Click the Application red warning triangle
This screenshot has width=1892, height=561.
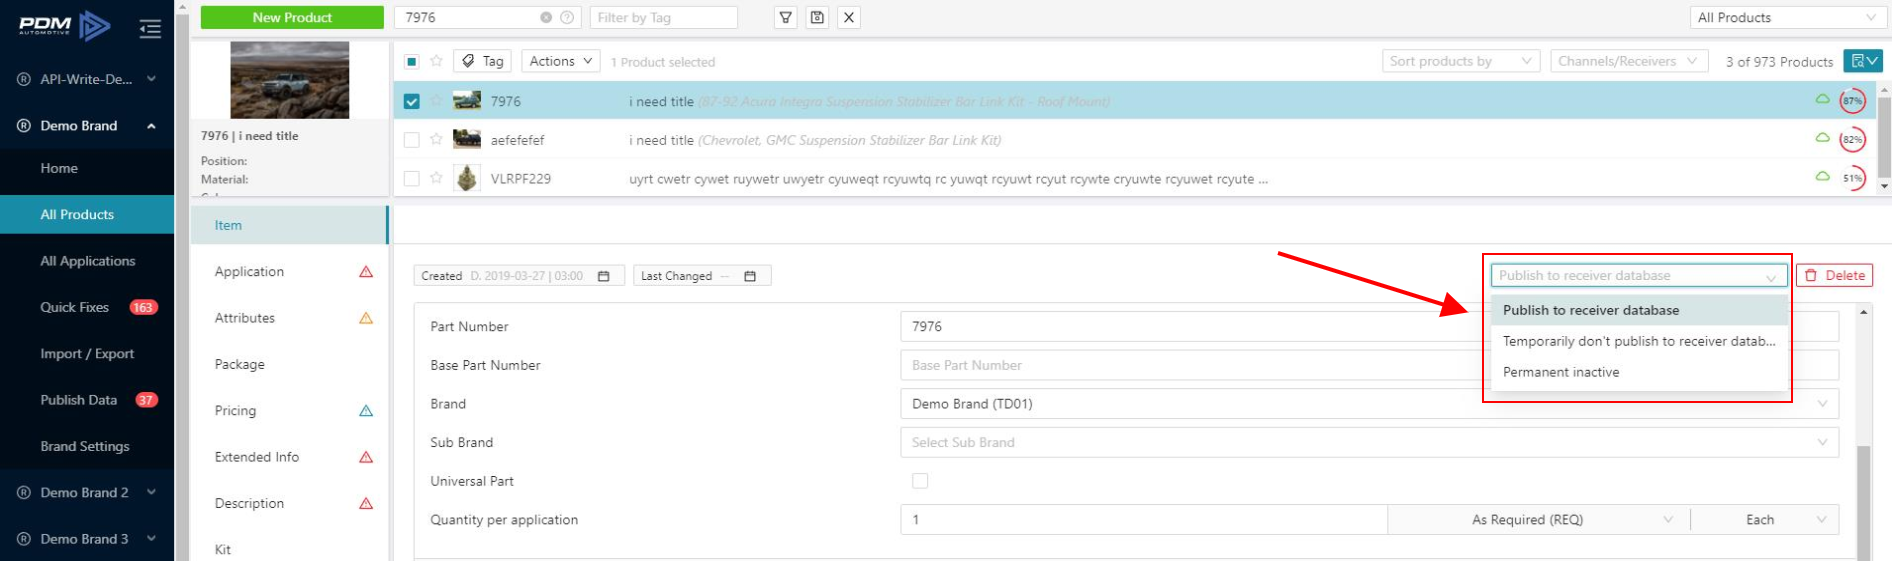point(366,272)
